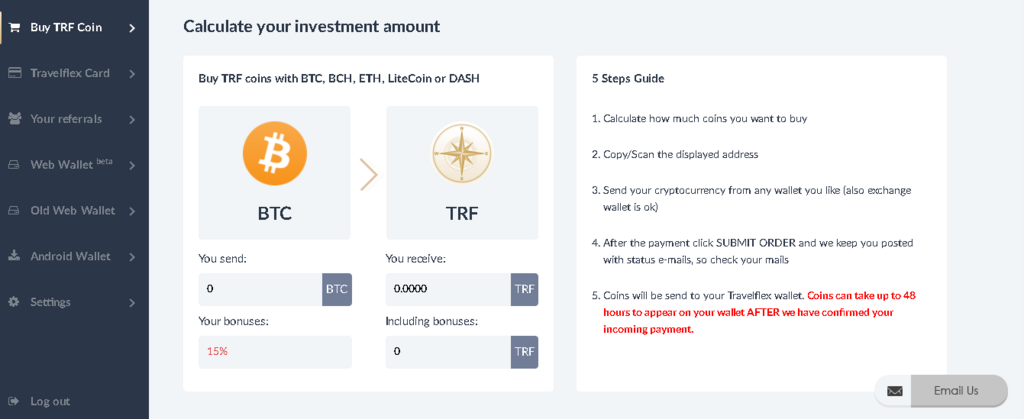Viewport: 1024px width, 419px height.
Task: Click the shopping cart icon beside Buy TRF Coin
Action: [x=14, y=28]
